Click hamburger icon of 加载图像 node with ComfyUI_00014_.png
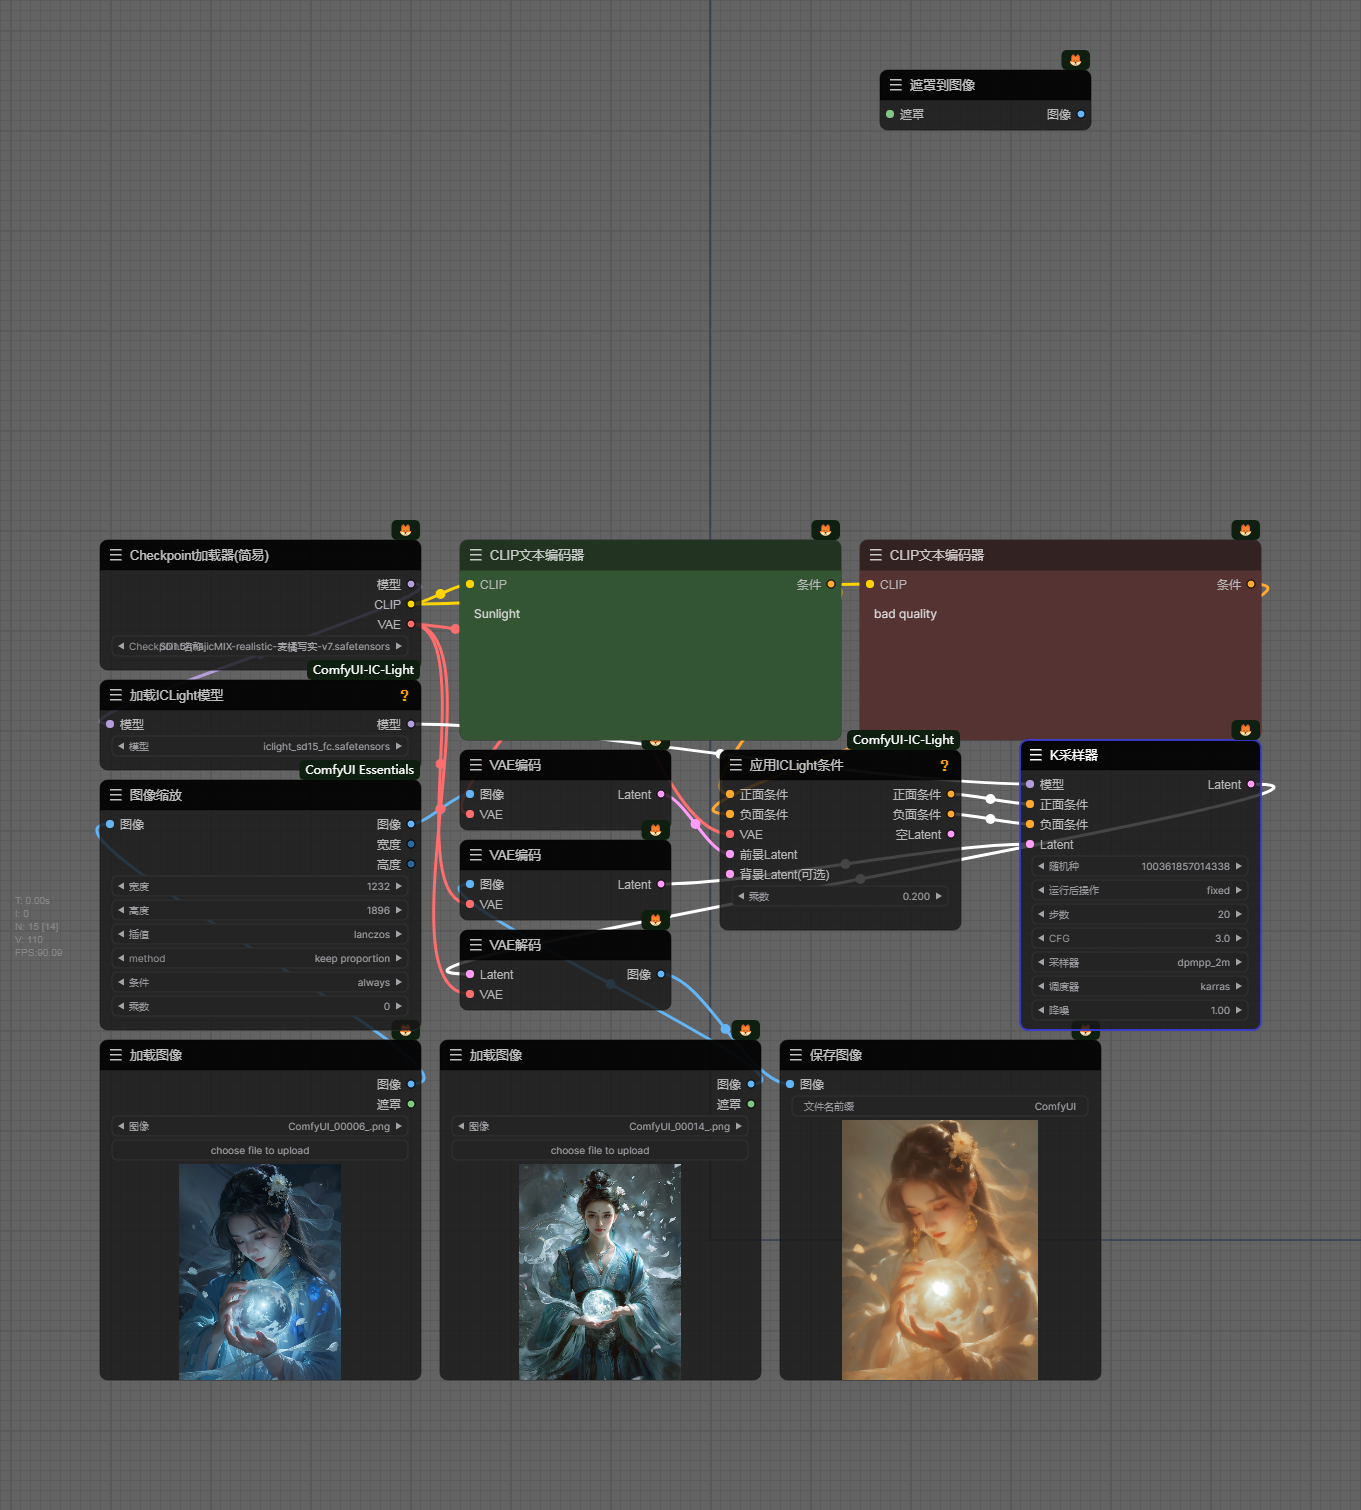The width and height of the screenshot is (1361, 1510). tap(456, 1055)
